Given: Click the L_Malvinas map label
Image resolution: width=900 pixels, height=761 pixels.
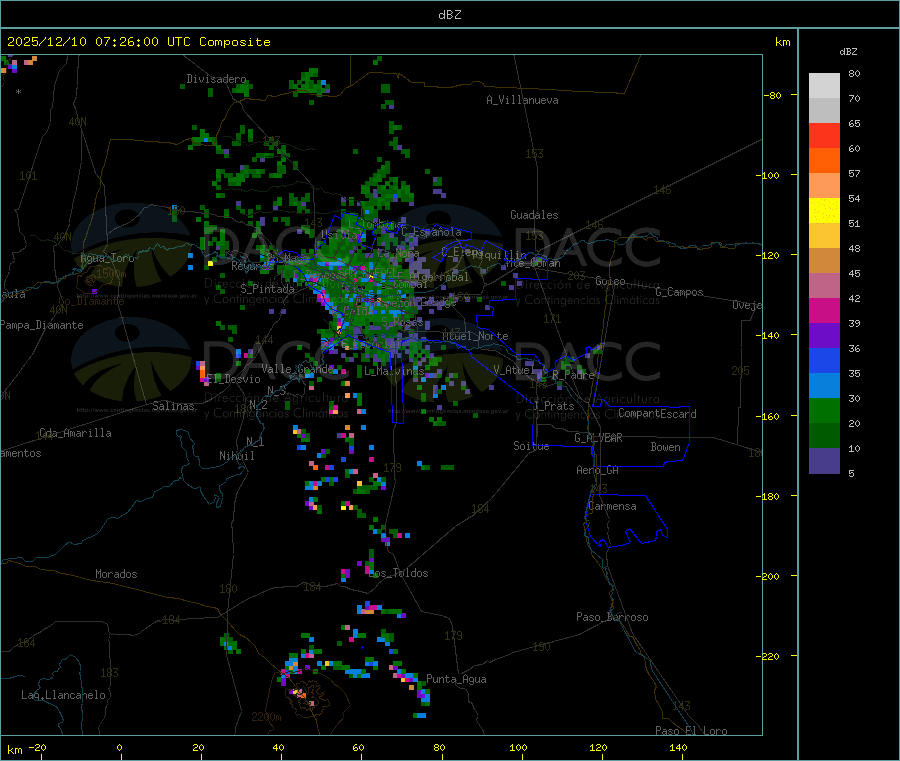Looking at the screenshot, I should click(394, 371).
